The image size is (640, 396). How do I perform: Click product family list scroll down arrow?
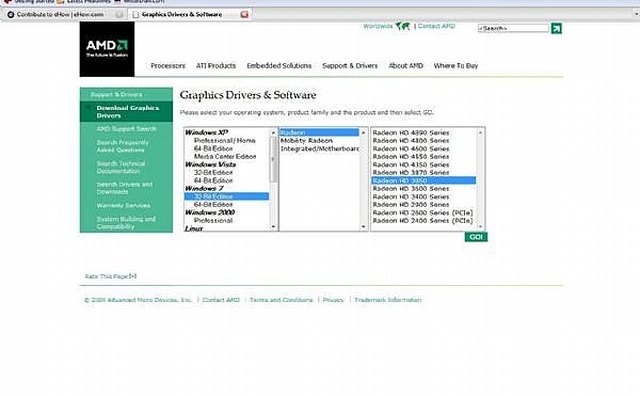pos(363,227)
